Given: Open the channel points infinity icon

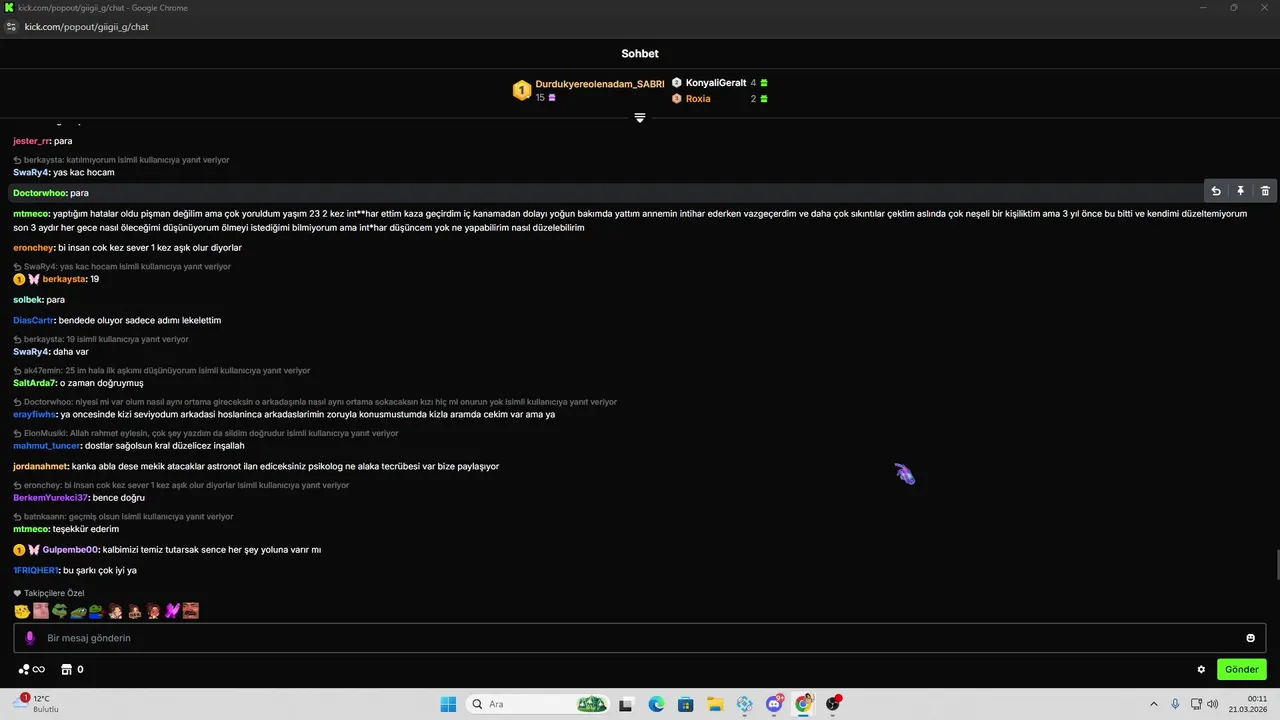Looking at the screenshot, I should [x=32, y=669].
